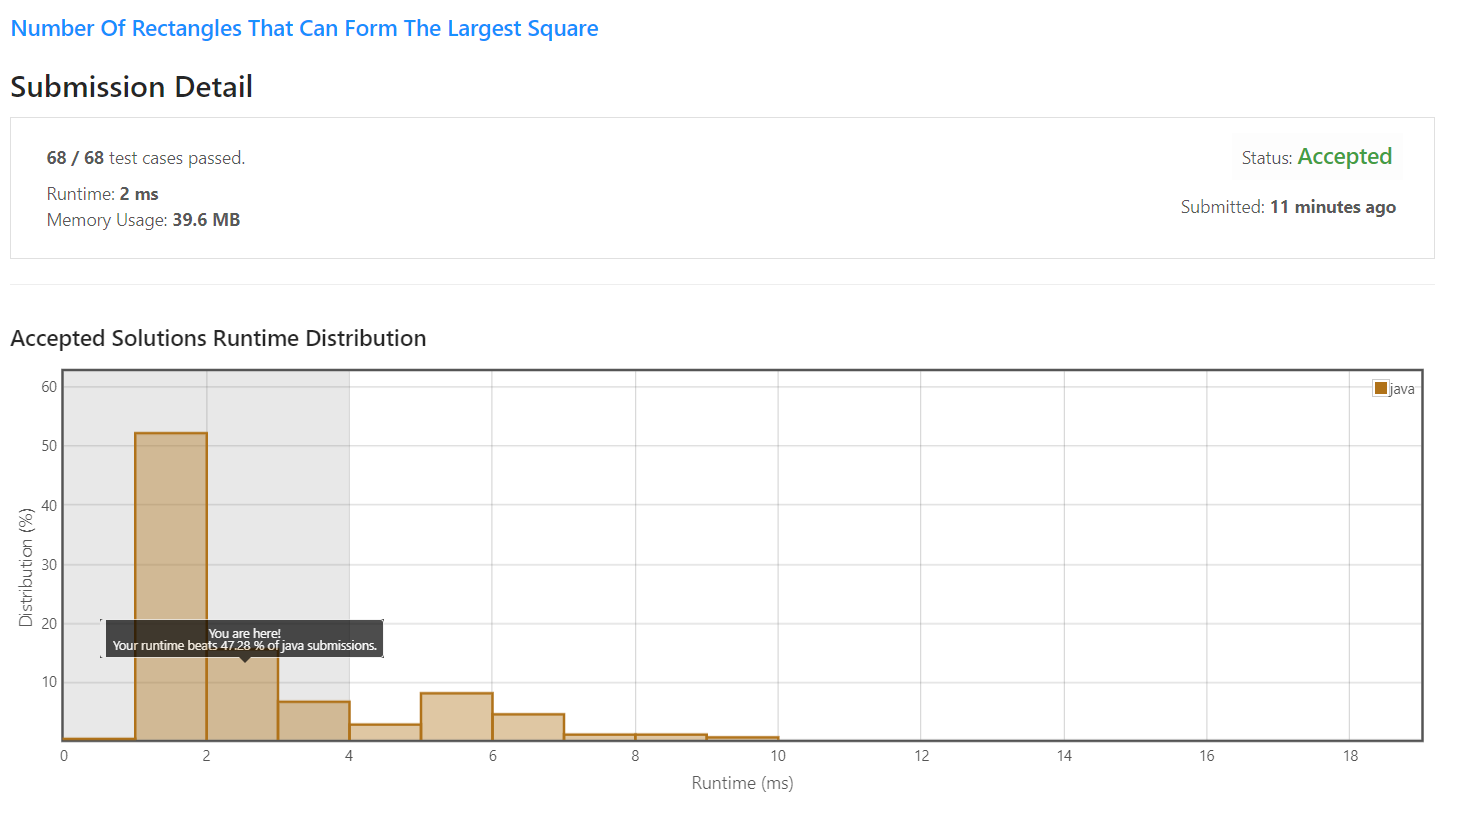Click the 'Runtime (ms)' axis label
Screen dimensions: 1459x816
pyautogui.click(x=742, y=783)
